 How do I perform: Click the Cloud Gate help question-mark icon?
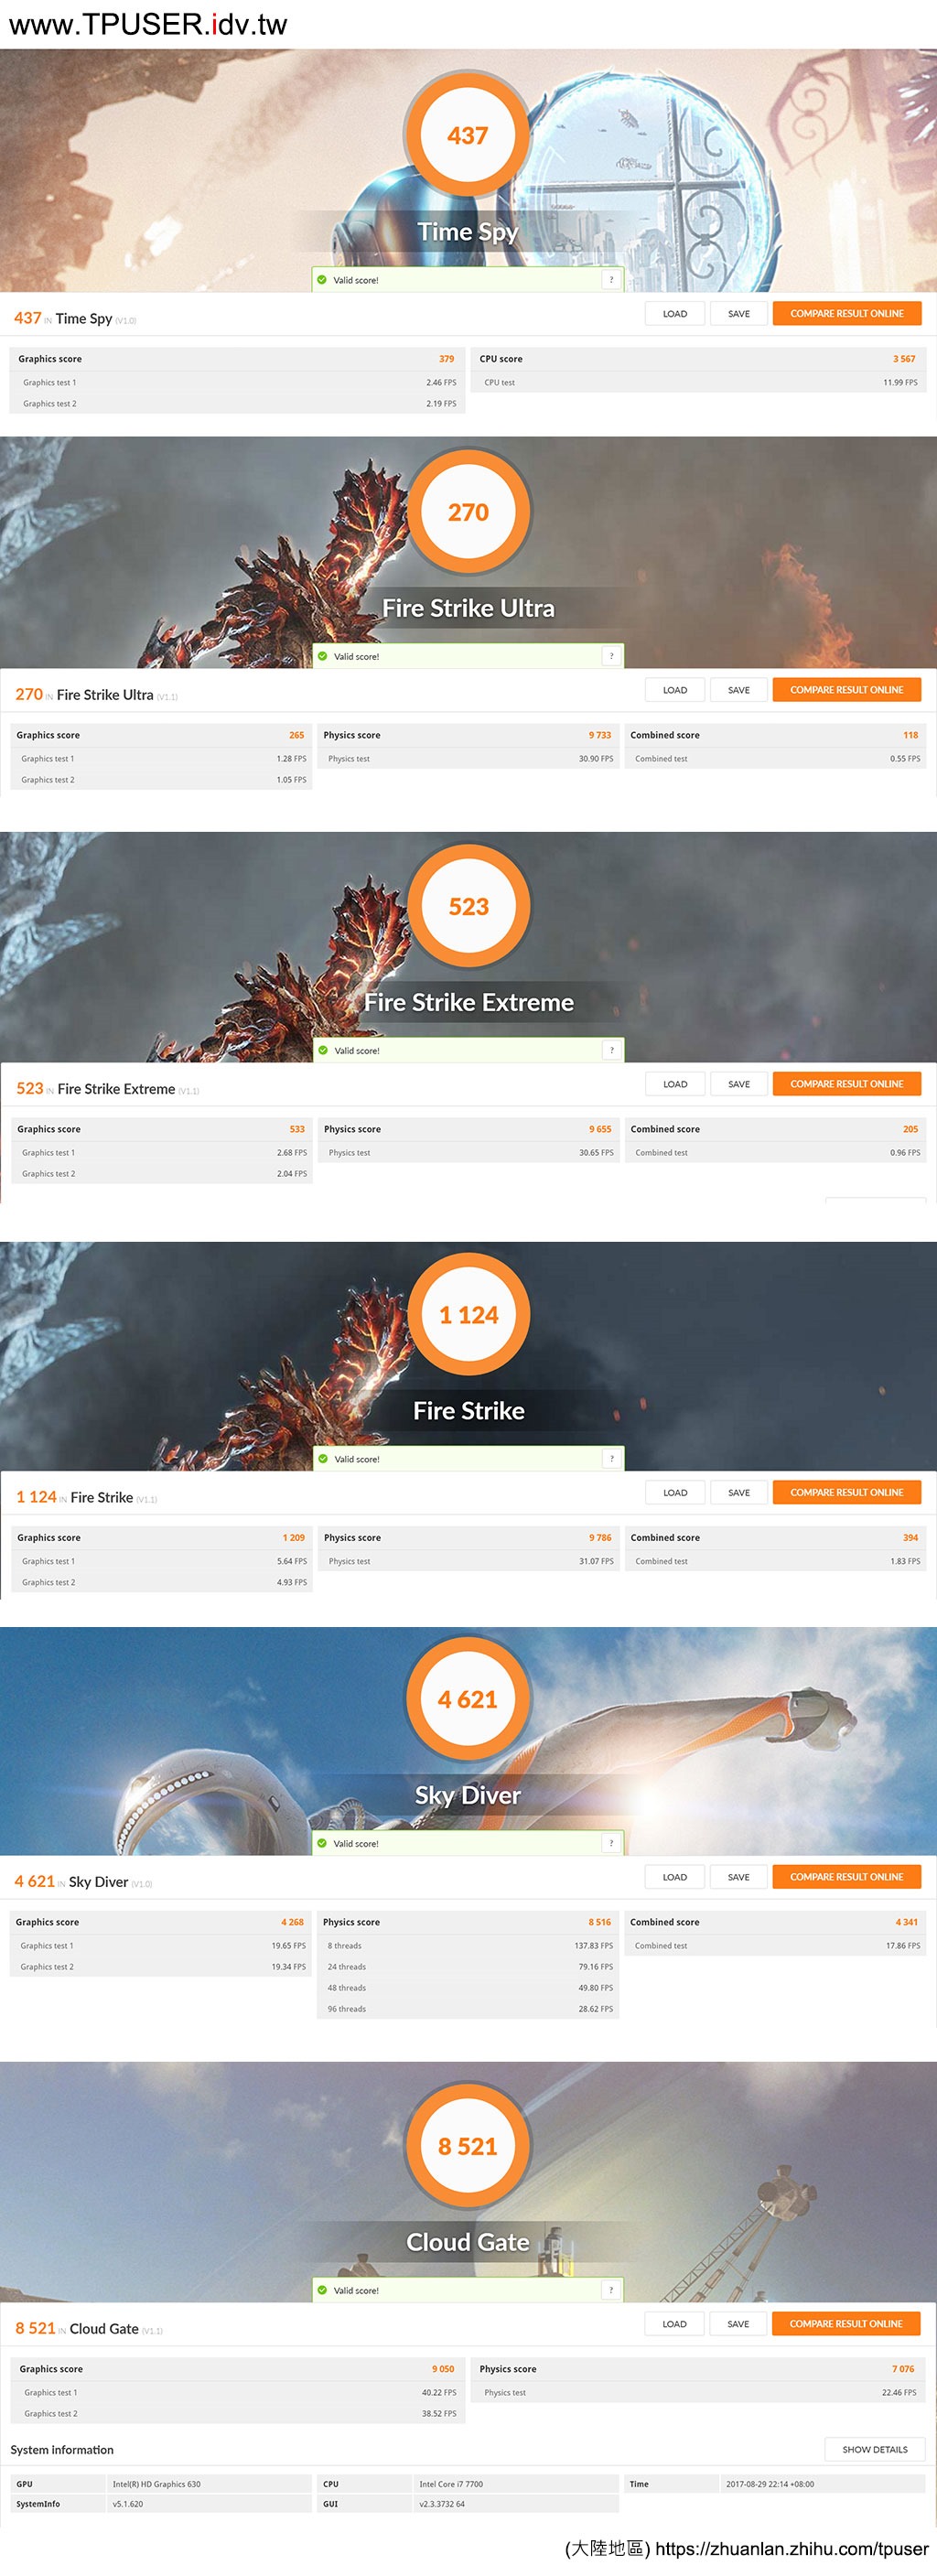[x=611, y=2290]
